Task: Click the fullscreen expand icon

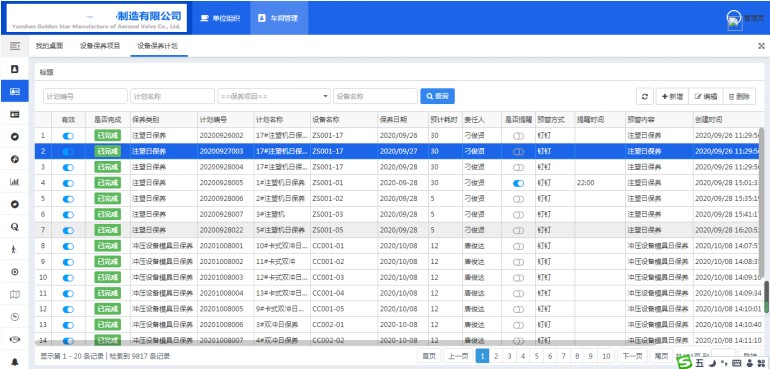Action: [761, 46]
